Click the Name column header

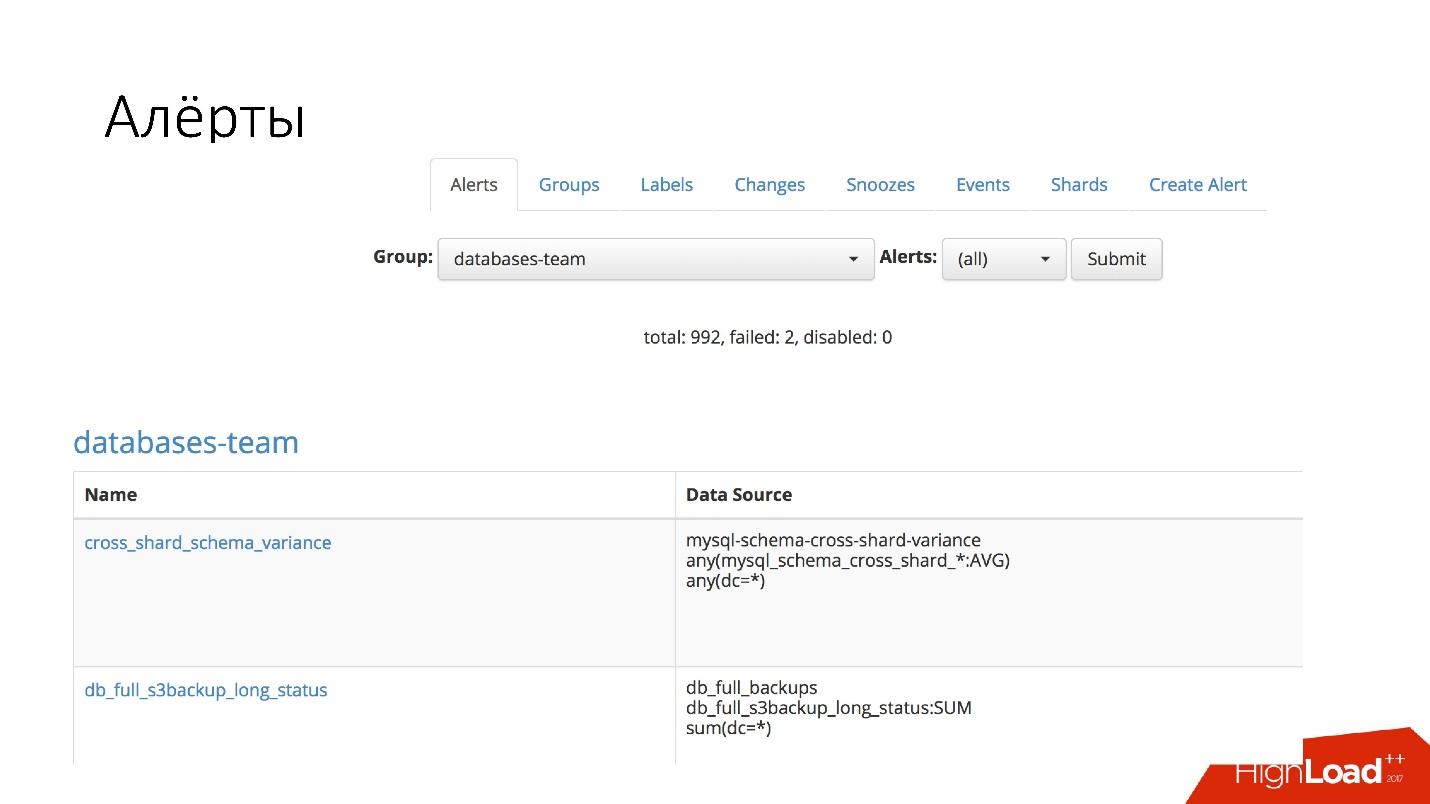point(110,494)
